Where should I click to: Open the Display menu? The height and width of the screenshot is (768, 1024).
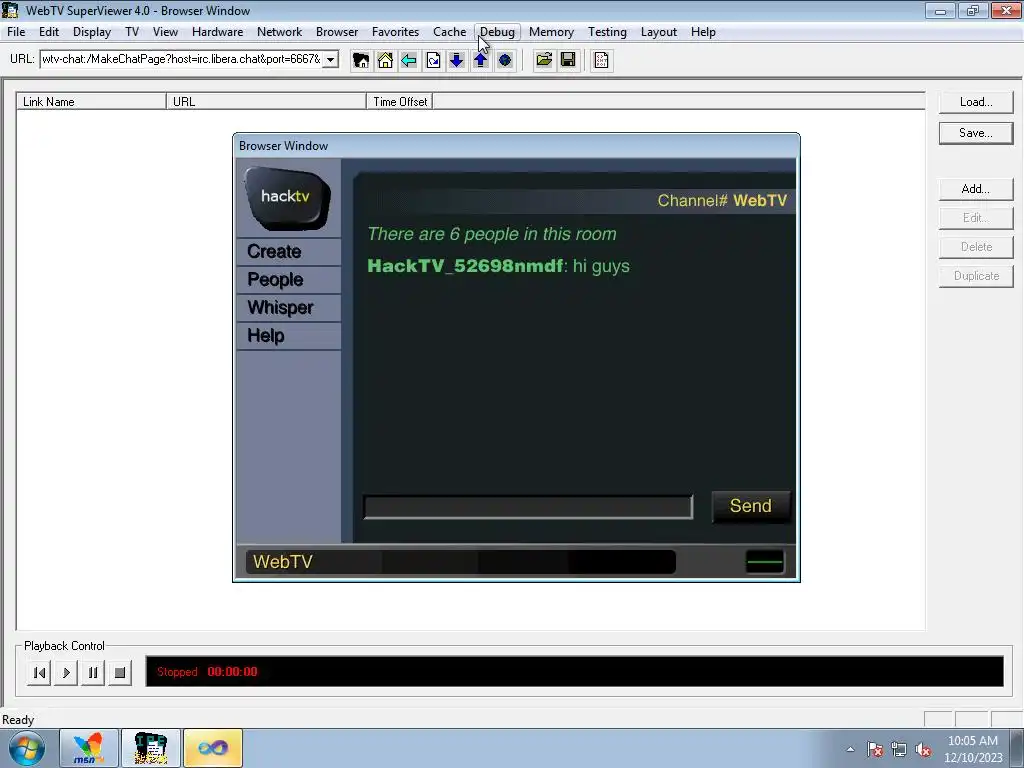[x=92, y=32]
